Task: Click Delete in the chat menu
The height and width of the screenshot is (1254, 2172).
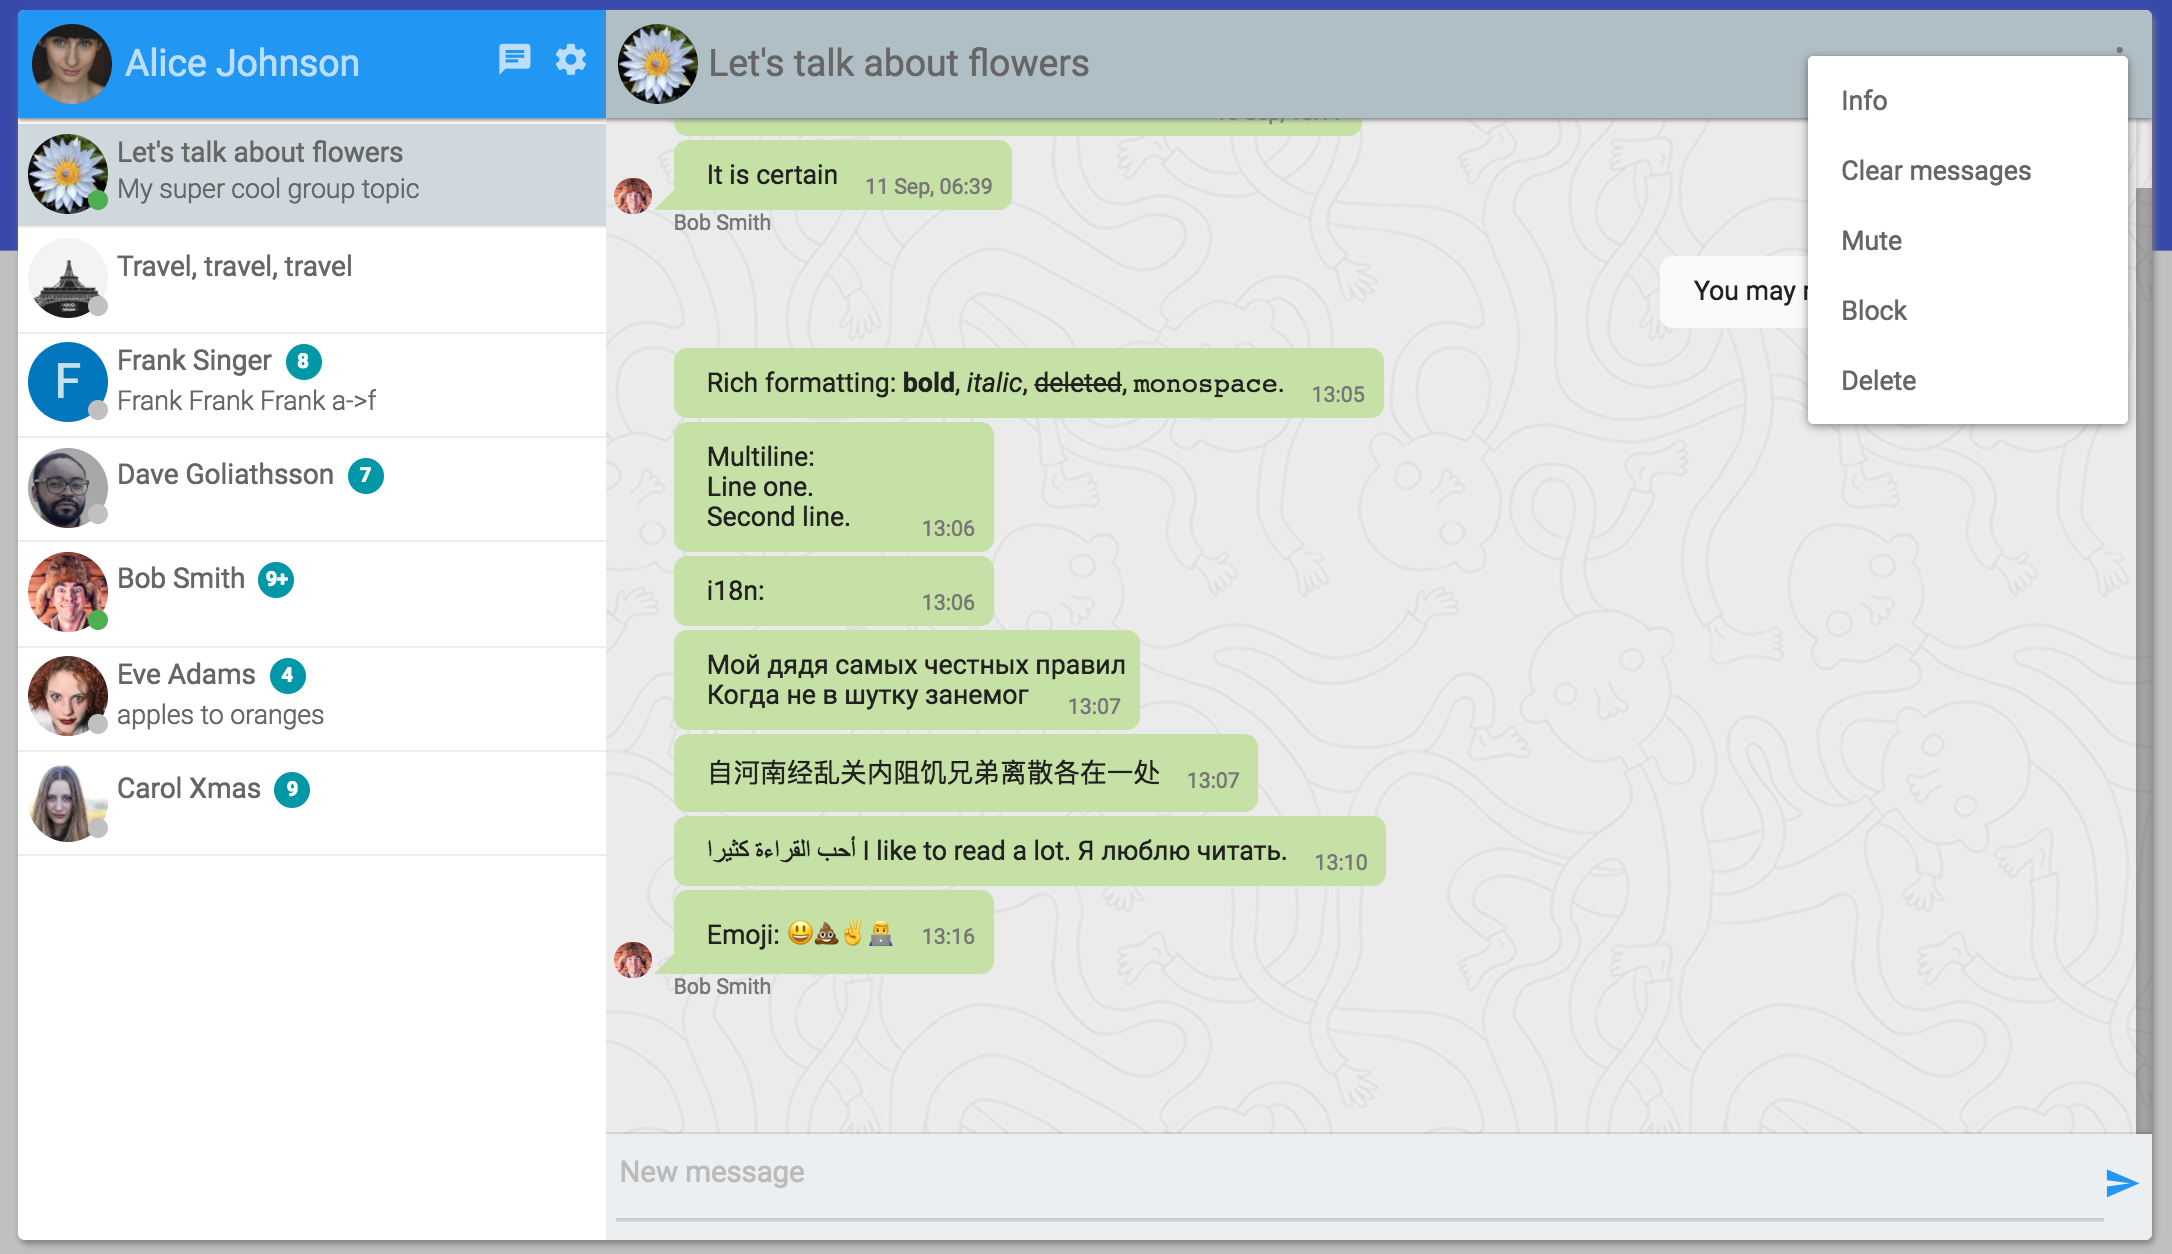Action: (x=1878, y=381)
